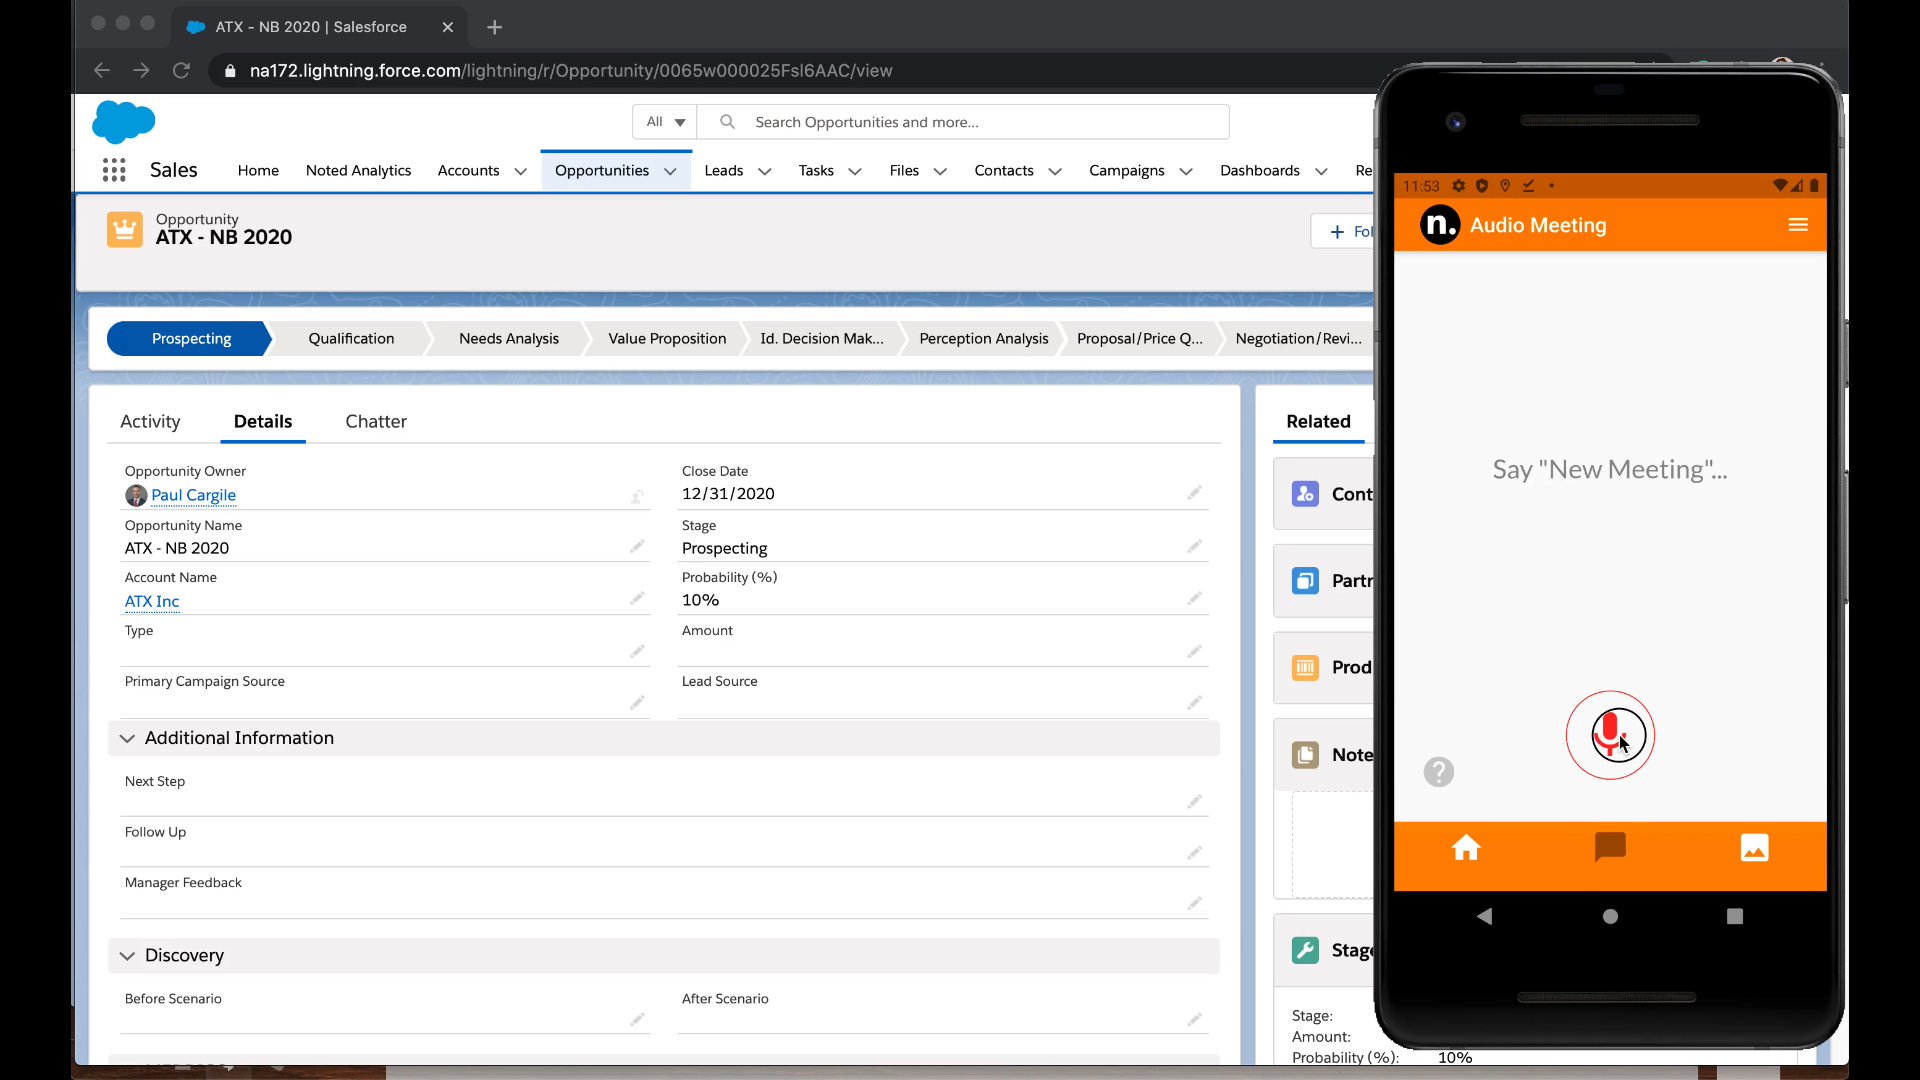Screen dimensions: 1920x1080
Task: Click the Search Opportunities input field
Action: [x=963, y=122]
